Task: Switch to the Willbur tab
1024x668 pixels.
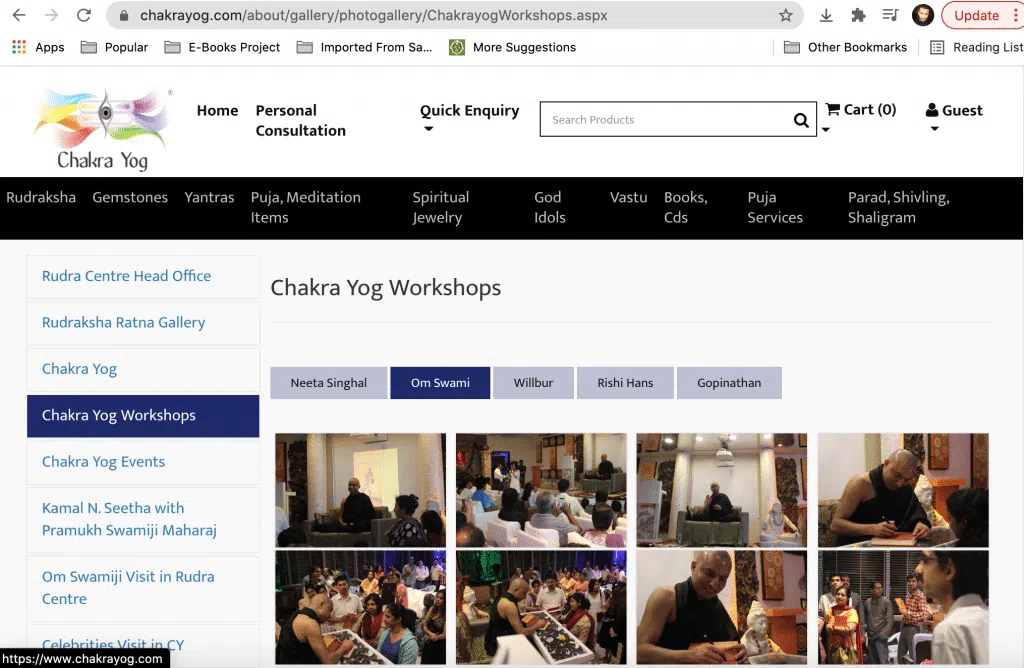Action: point(534,383)
